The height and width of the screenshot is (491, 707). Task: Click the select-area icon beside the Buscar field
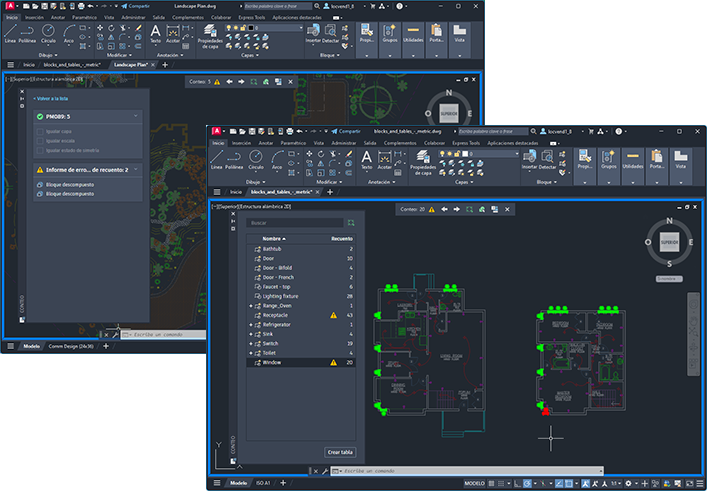pos(351,223)
